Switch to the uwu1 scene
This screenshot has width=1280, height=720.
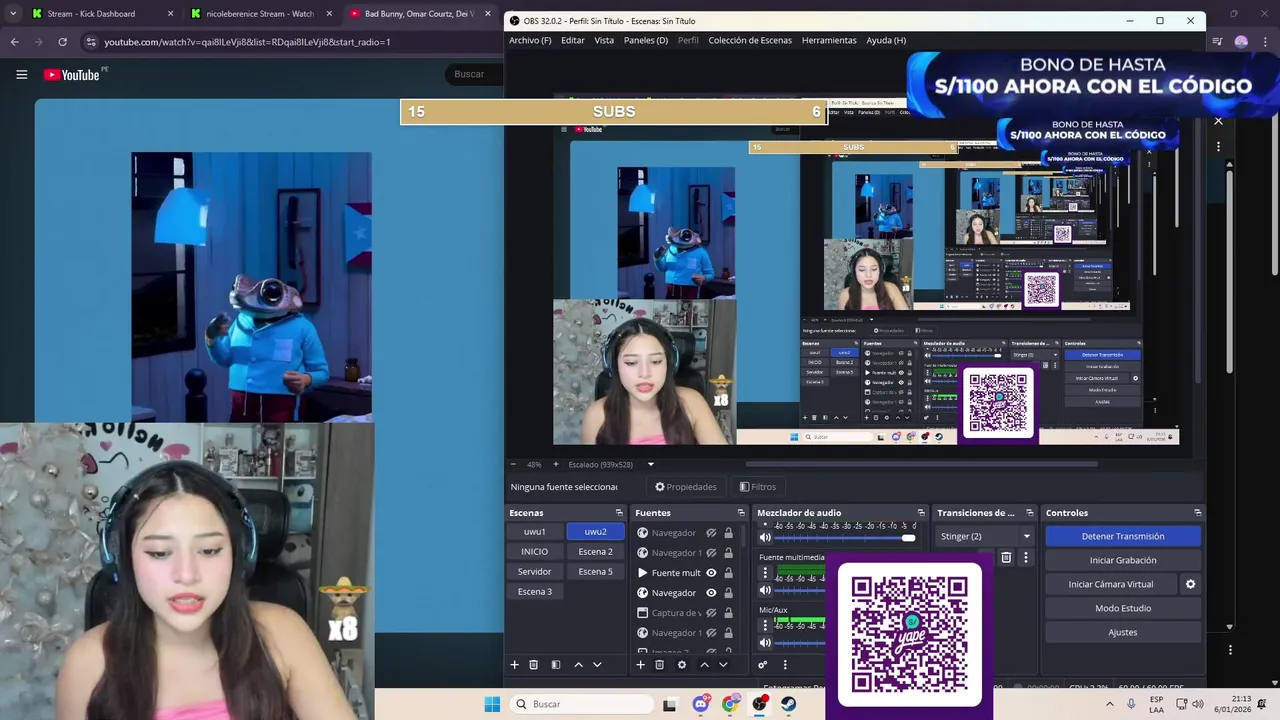click(x=535, y=532)
